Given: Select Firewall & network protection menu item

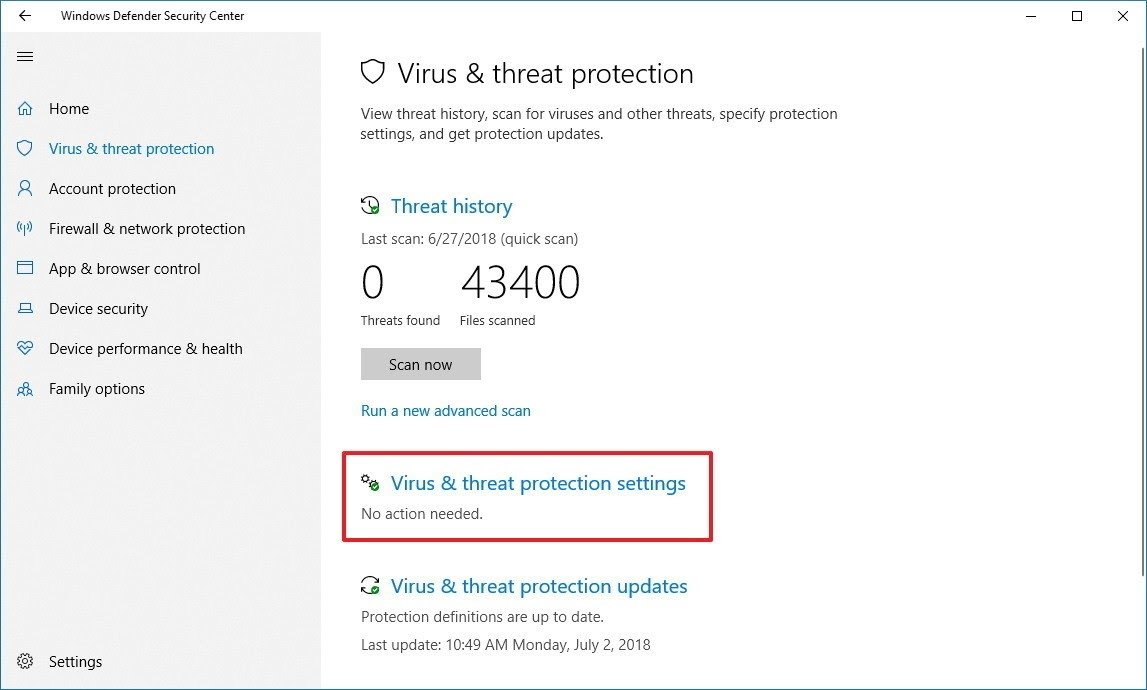Looking at the screenshot, I should (147, 228).
